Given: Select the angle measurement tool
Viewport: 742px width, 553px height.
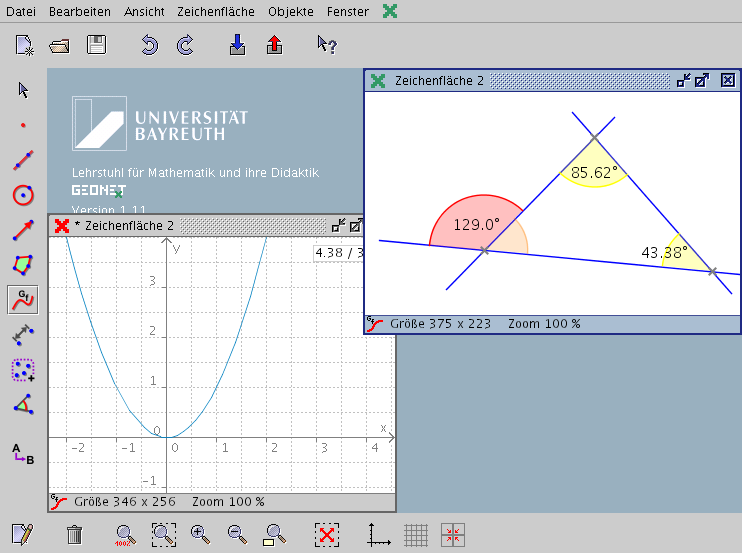Looking at the screenshot, I should click(x=23, y=405).
